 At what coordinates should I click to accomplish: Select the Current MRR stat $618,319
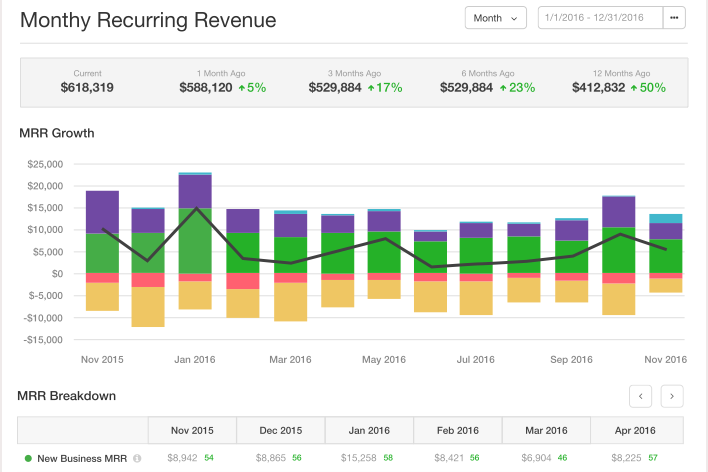[x=87, y=87]
